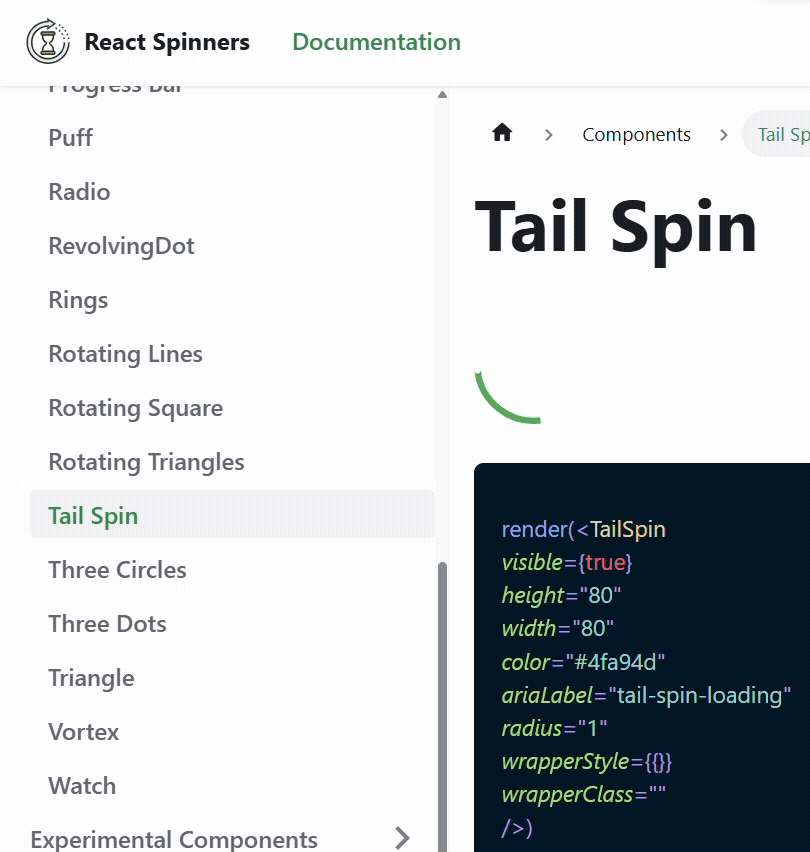The width and height of the screenshot is (810, 852).
Task: Open the Three Circles page
Action: coord(117,570)
